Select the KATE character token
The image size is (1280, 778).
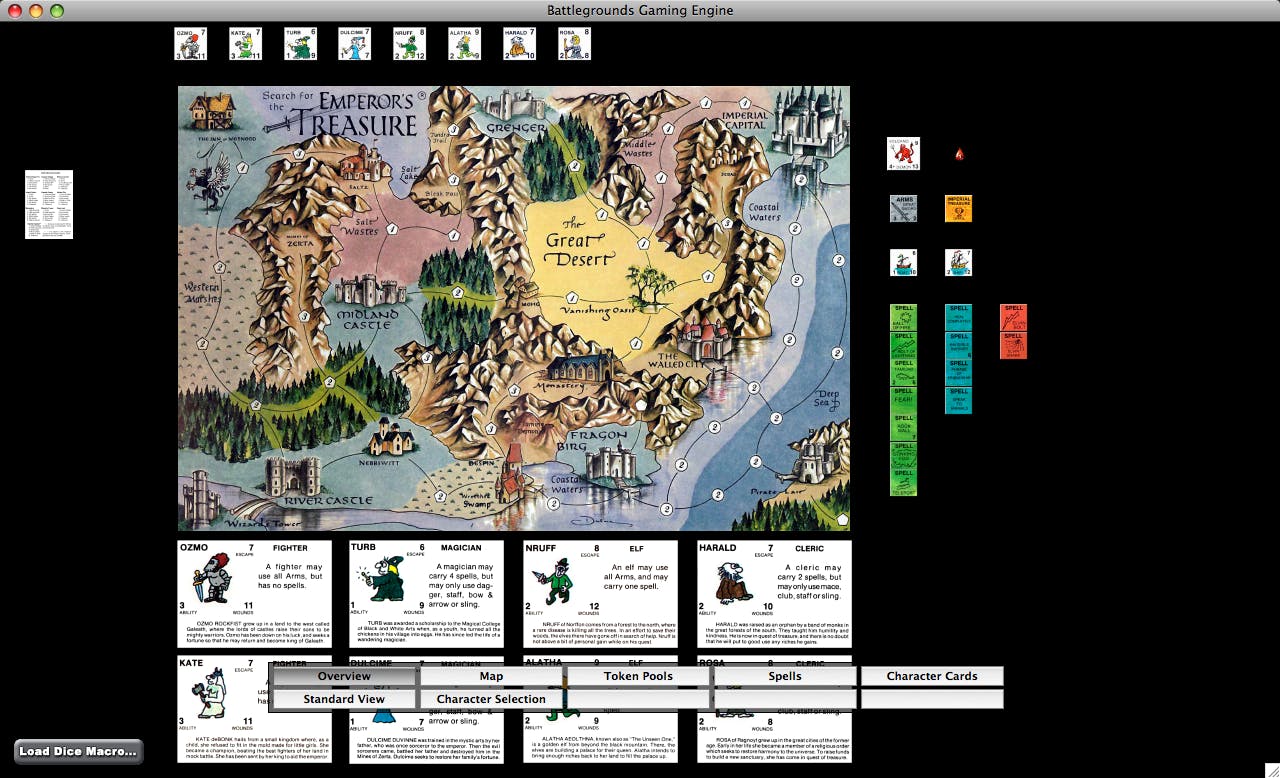pos(245,44)
